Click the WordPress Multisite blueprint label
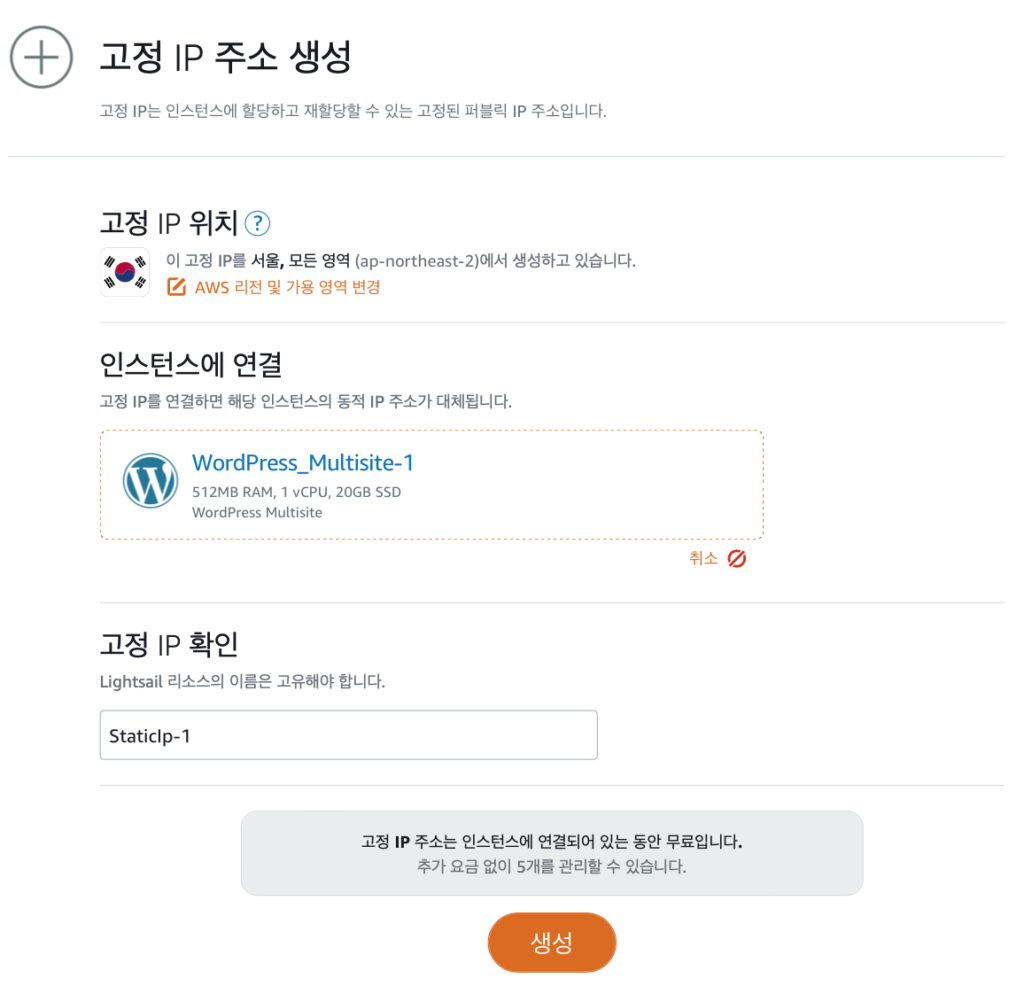1024x994 pixels. [257, 513]
